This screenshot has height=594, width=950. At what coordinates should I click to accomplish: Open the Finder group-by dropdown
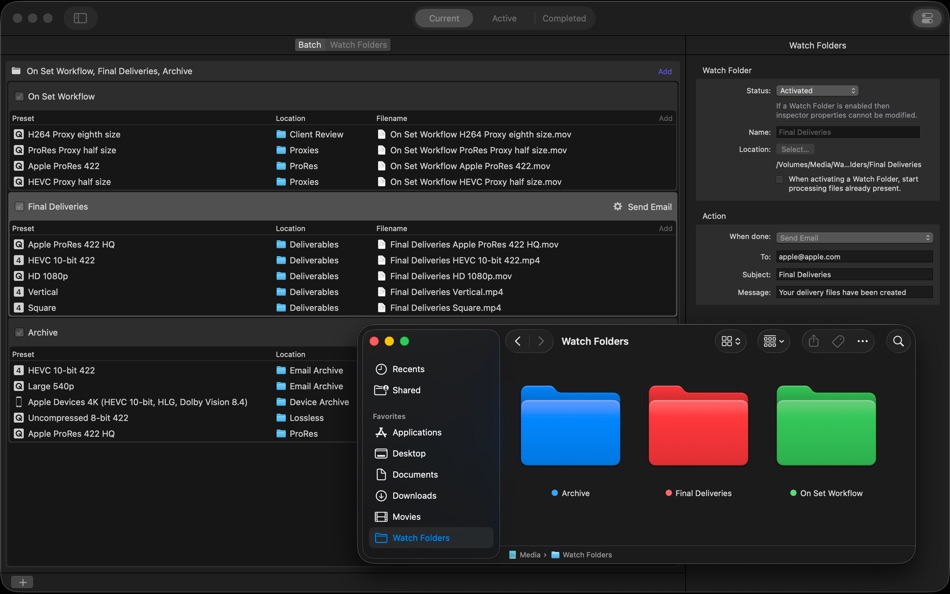(773, 341)
